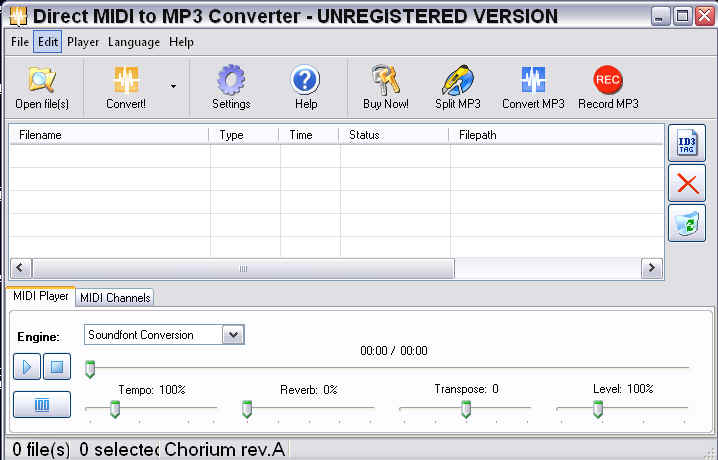Click the playback position slider thumb

pos(90,369)
